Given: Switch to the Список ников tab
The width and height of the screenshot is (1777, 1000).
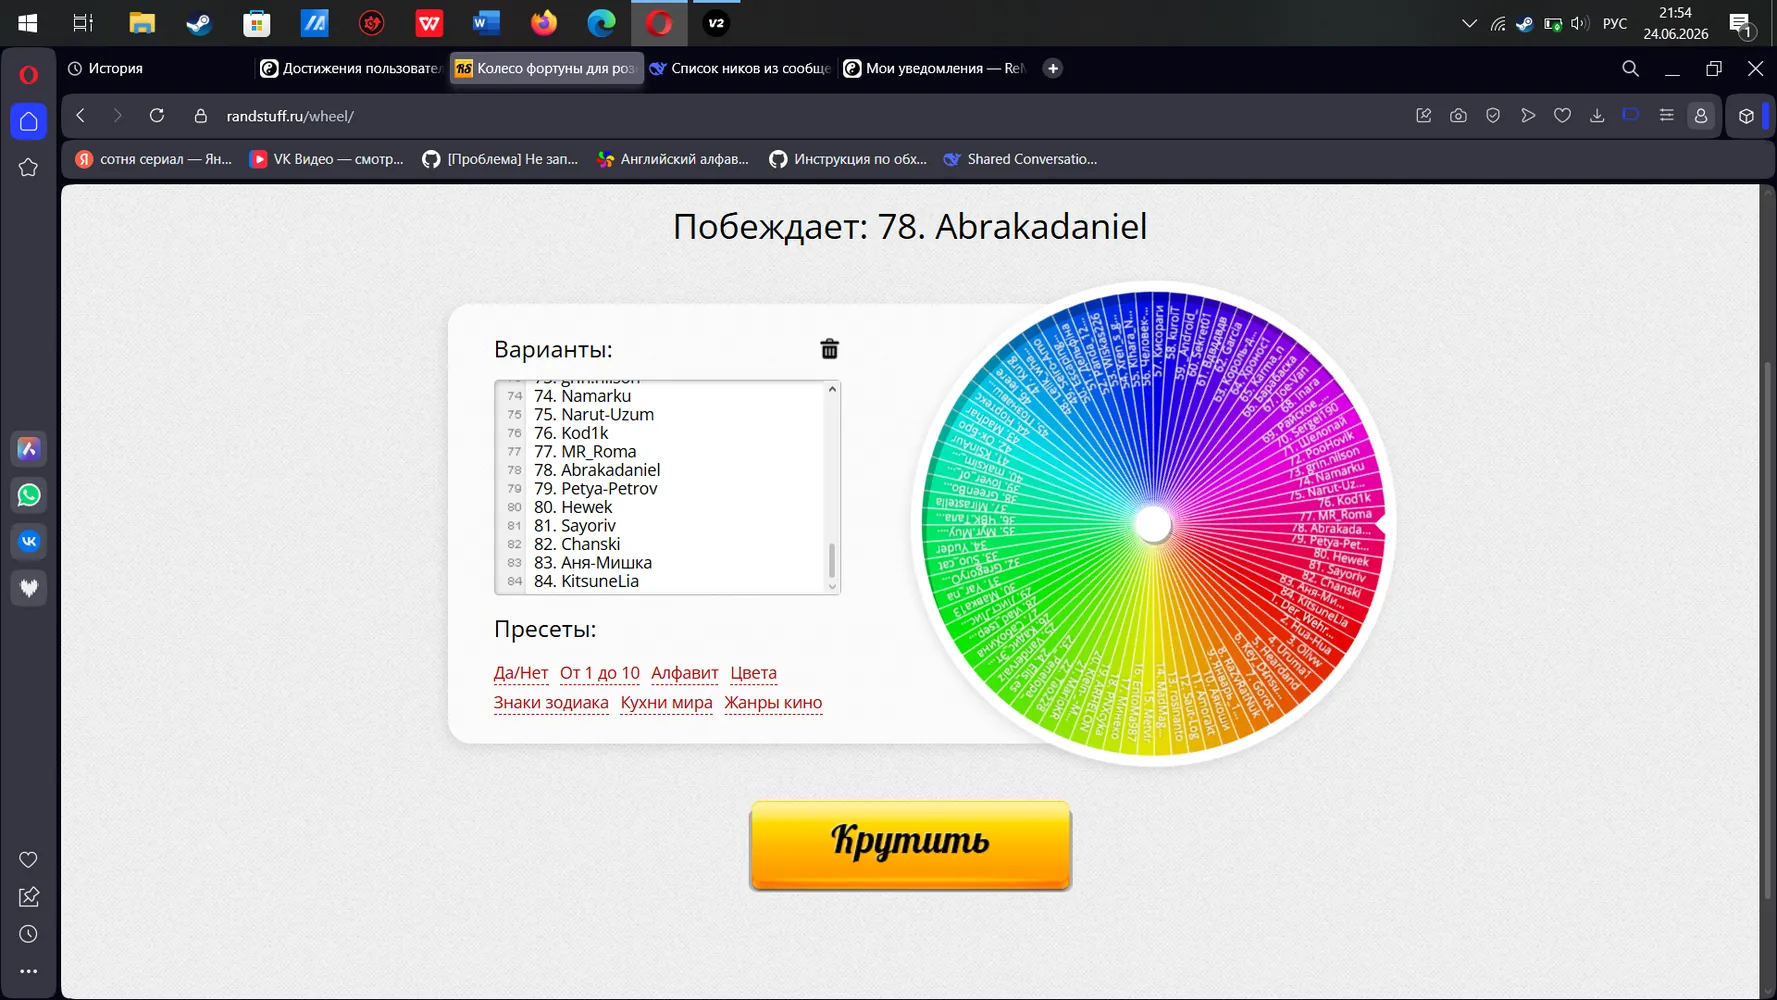Looking at the screenshot, I should pos(740,68).
